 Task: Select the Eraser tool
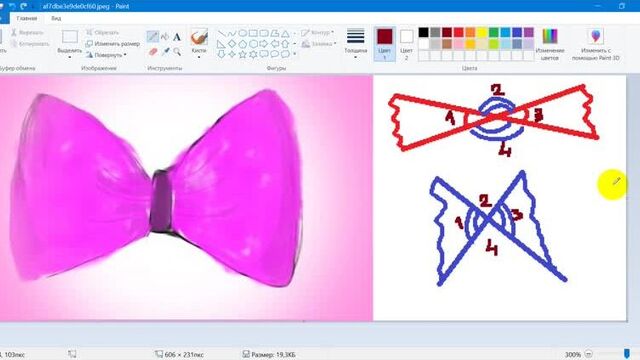(x=153, y=51)
